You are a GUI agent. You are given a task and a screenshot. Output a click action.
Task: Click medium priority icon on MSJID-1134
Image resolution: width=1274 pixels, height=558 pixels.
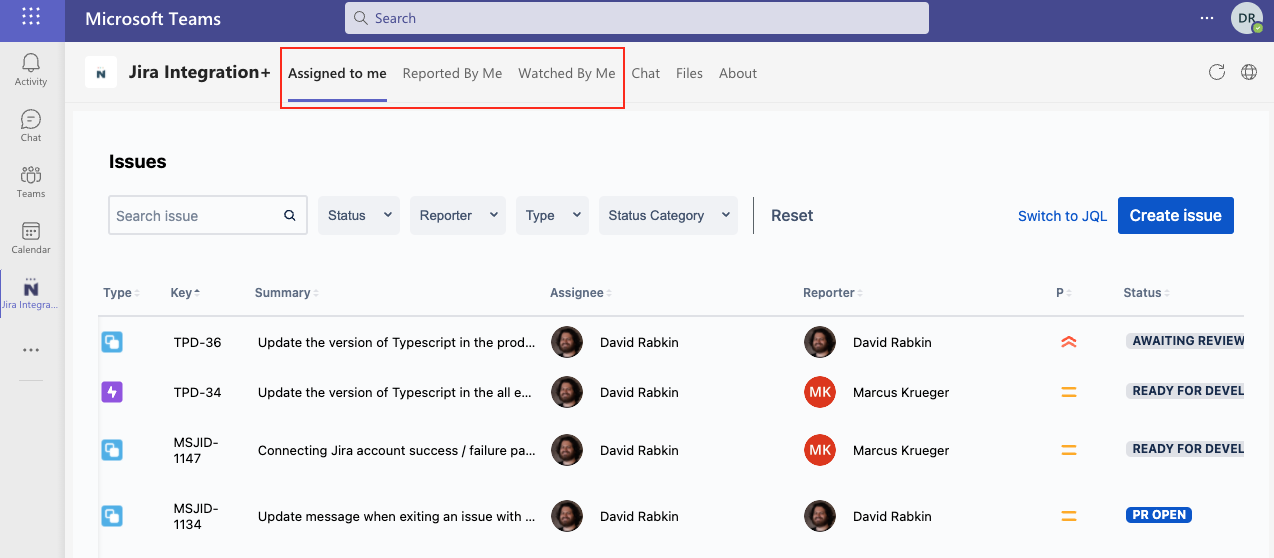(x=1068, y=516)
